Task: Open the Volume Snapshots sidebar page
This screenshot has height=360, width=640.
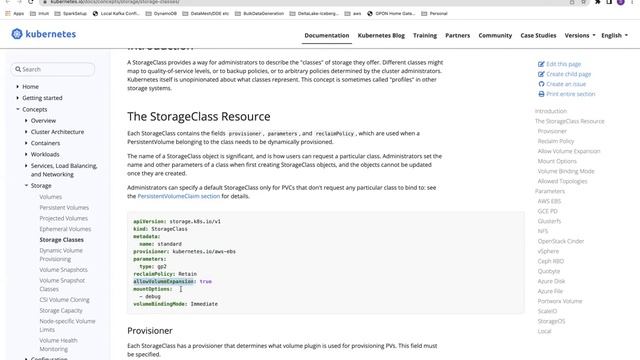Action: (x=63, y=270)
